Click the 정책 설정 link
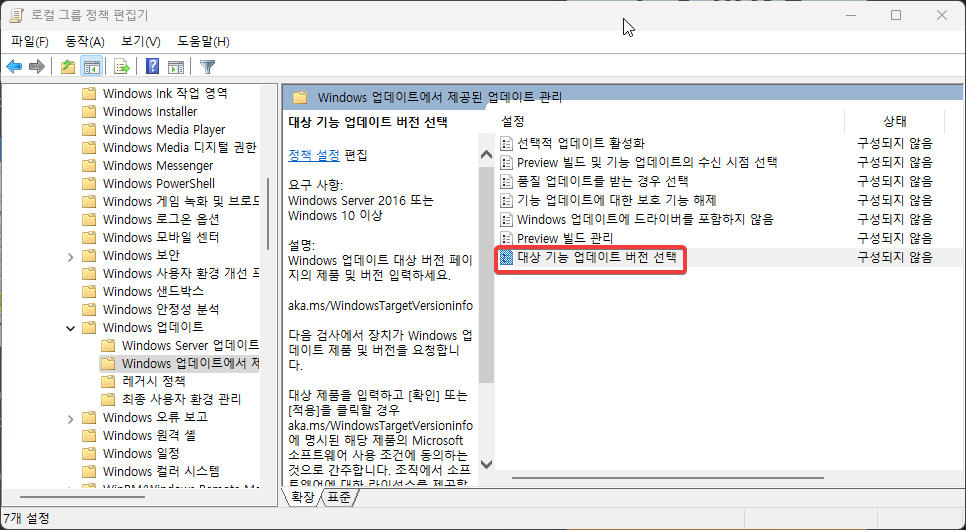 (x=314, y=155)
